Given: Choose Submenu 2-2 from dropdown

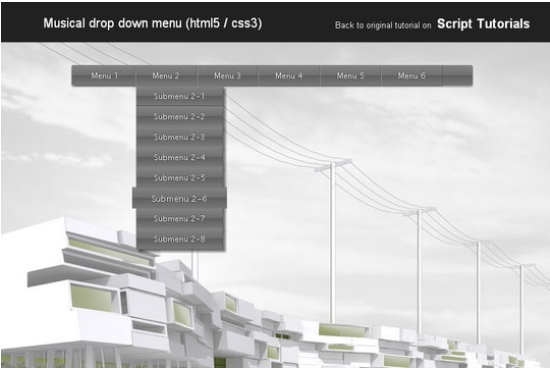Looking at the screenshot, I should 179,116.
